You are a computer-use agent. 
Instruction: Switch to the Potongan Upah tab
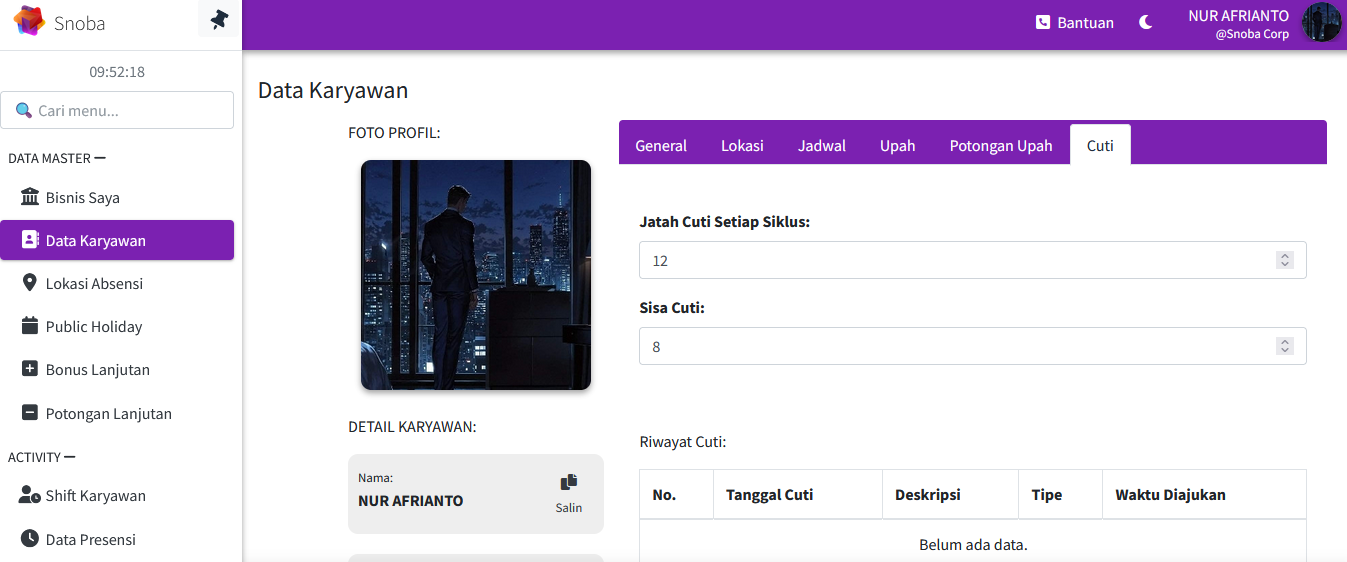[x=1000, y=145]
